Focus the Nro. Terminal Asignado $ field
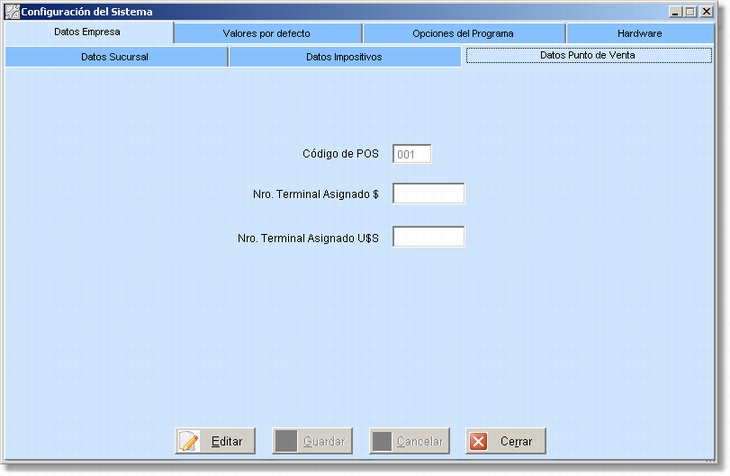This screenshot has height=476, width=730. [428, 194]
